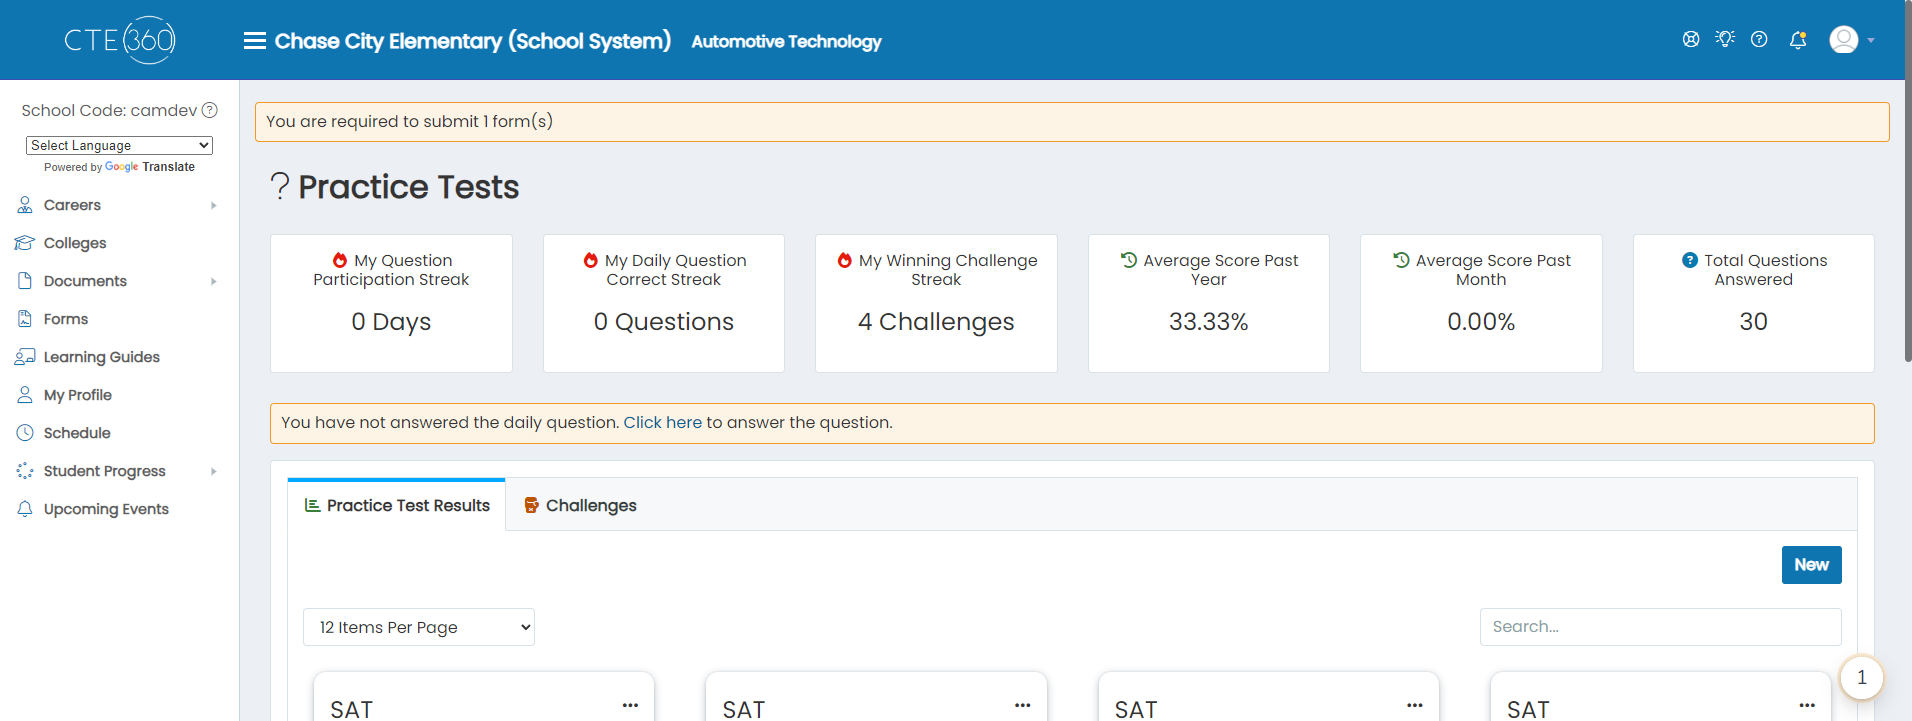Click the '33.33%' average score value
This screenshot has height=721, width=1912.
point(1208,322)
